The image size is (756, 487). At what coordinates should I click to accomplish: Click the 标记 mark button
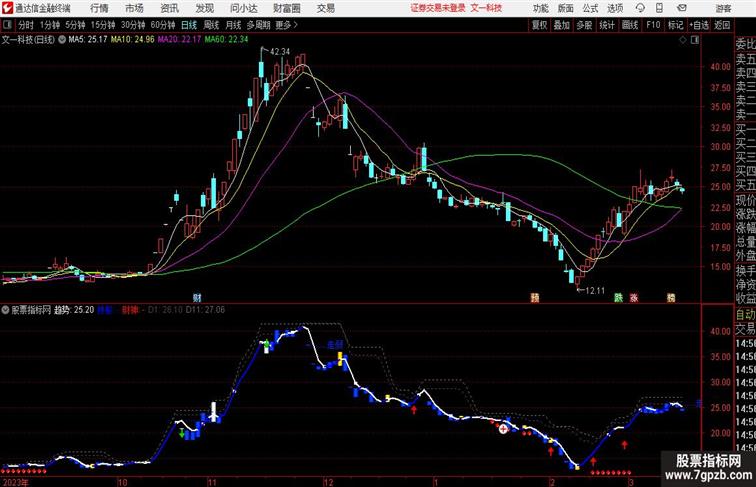675,25
